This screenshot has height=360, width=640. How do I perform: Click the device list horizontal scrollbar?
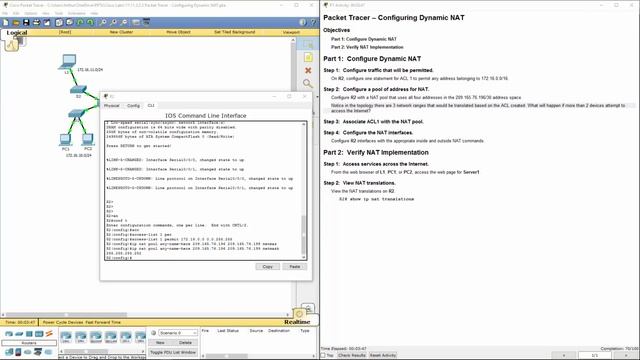tap(102, 351)
